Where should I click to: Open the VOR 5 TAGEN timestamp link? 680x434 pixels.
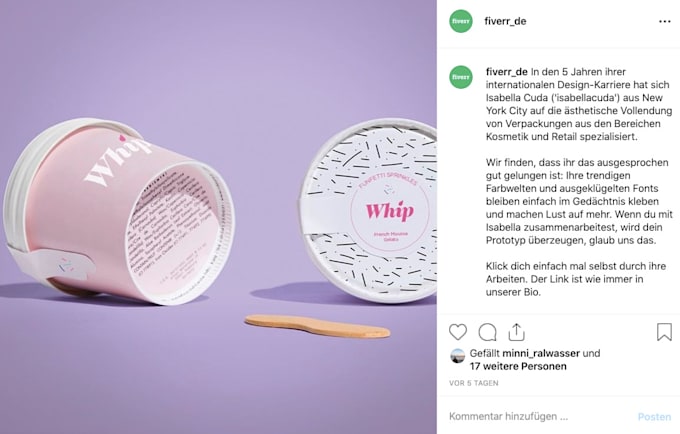click(x=474, y=383)
